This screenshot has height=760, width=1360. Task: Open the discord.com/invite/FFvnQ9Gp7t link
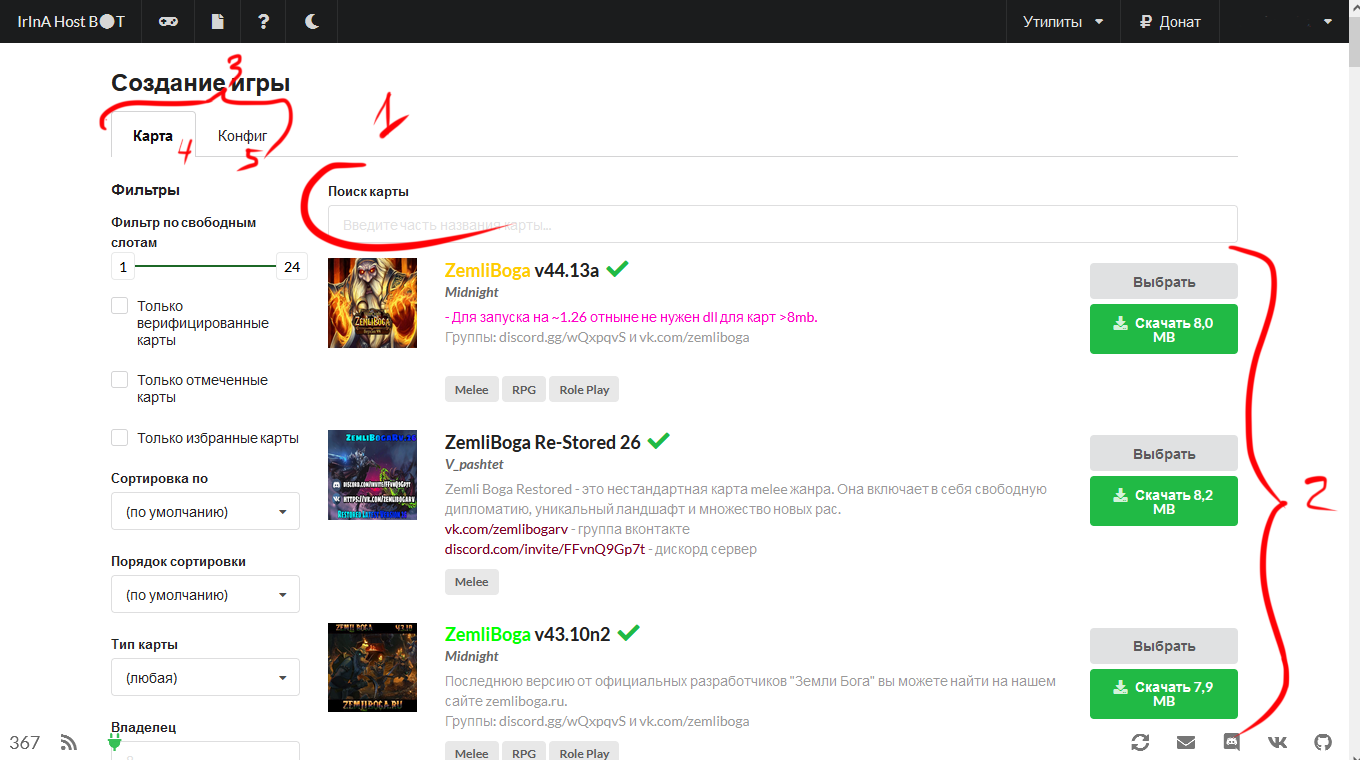pyautogui.click(x=545, y=549)
